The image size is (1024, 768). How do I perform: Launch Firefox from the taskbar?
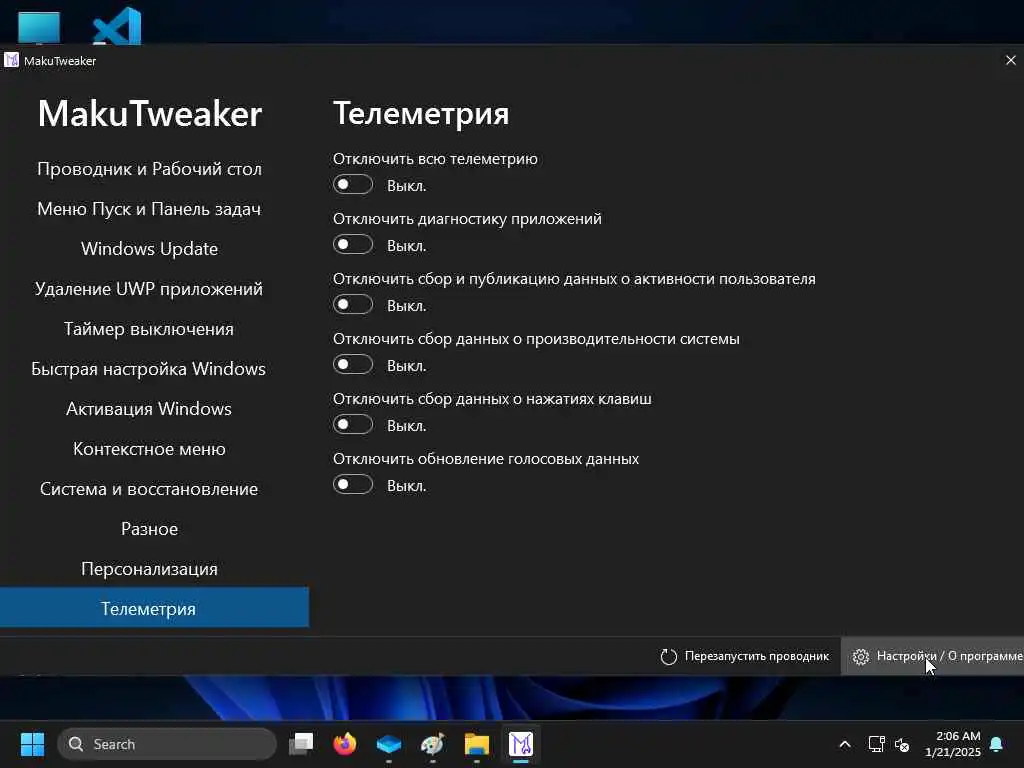point(345,744)
